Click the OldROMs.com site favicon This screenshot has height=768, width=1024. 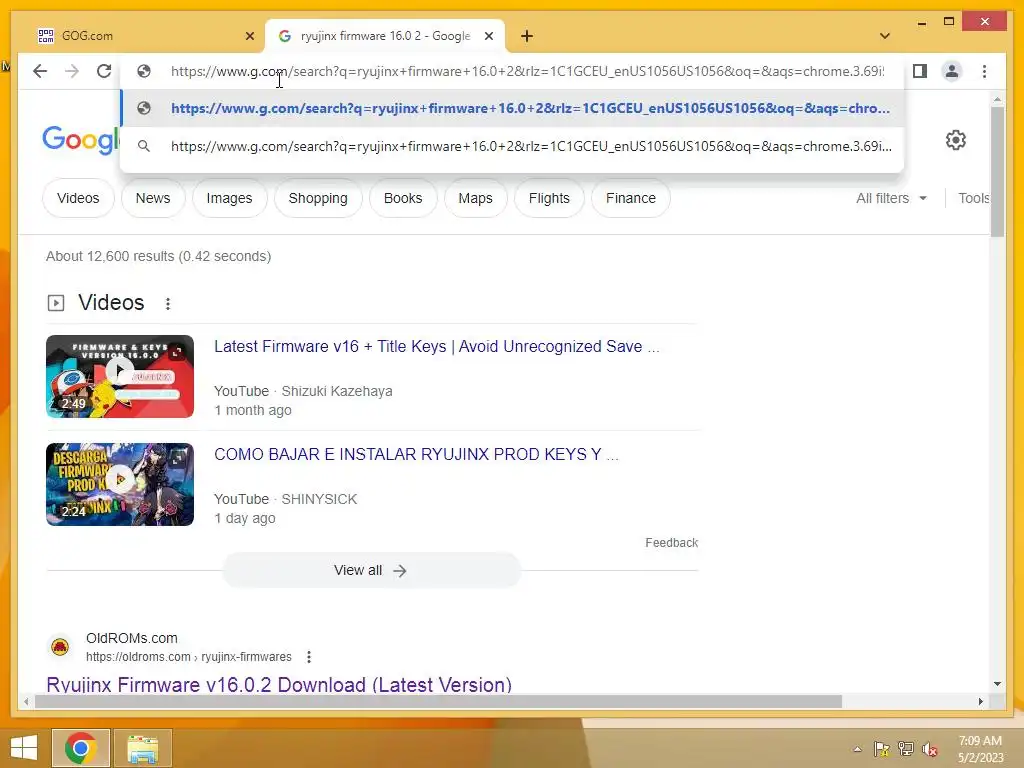60,647
